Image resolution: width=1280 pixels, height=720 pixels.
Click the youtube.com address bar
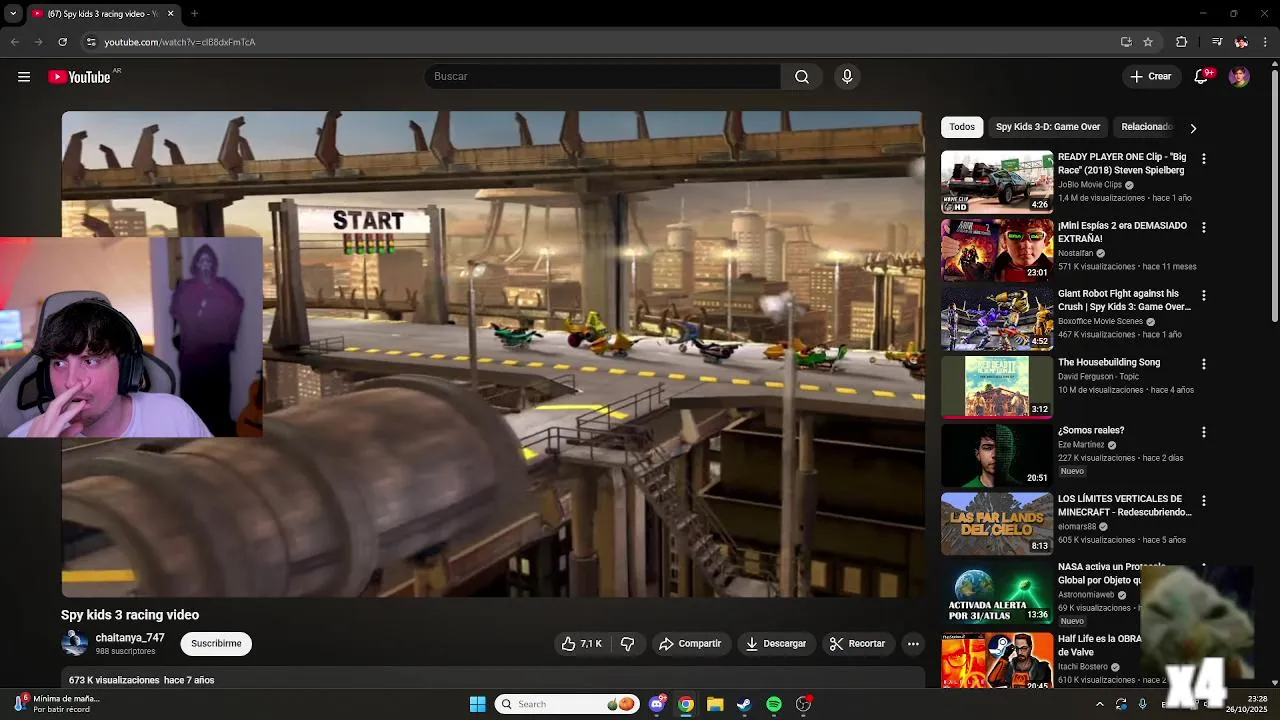point(600,42)
